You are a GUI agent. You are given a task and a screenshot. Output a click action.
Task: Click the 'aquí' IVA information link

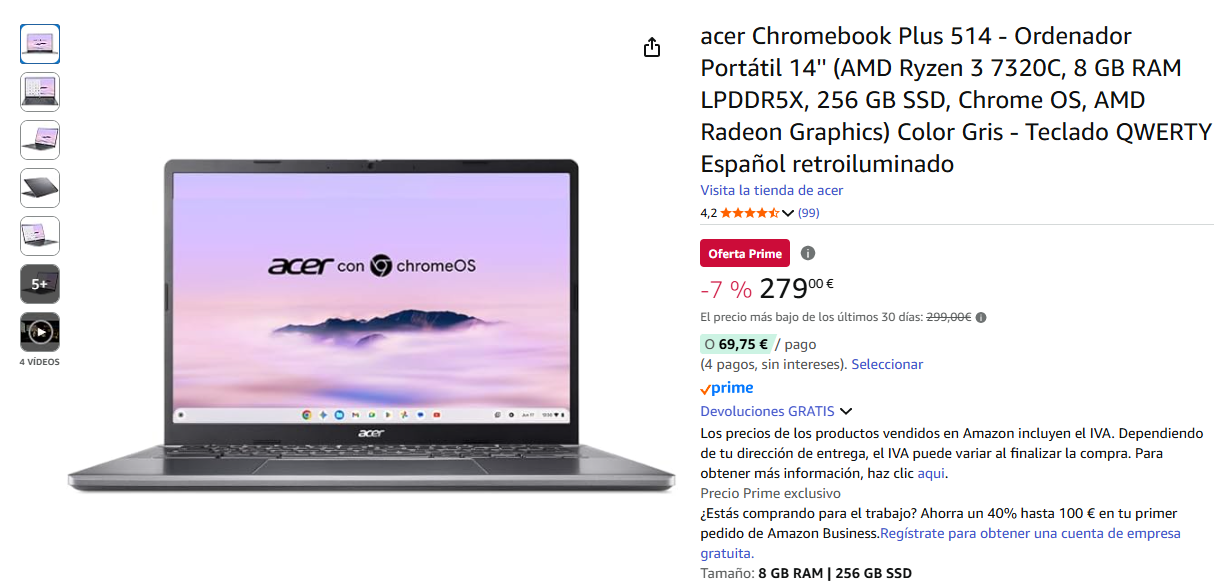(931, 473)
